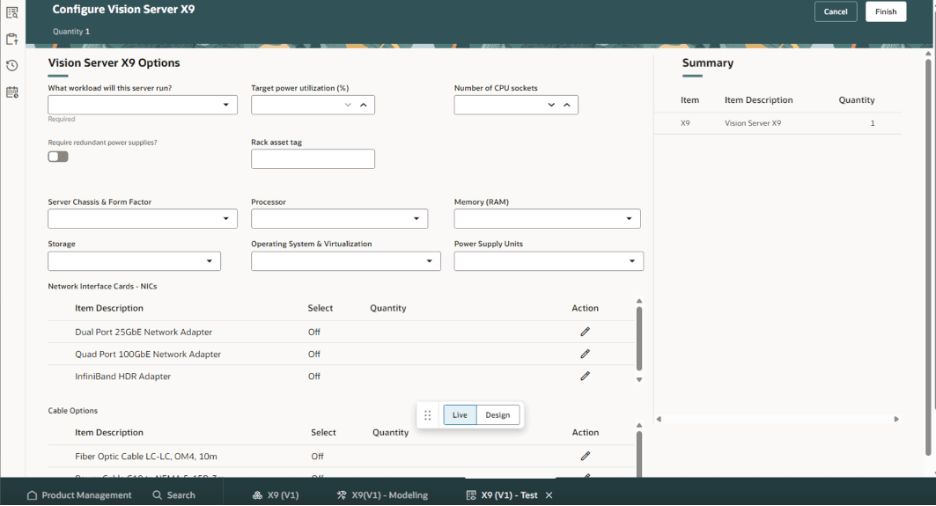936x506 pixels.
Task: Edit Fiber Optic Cable LC-LC row pencil
Action: point(585,456)
